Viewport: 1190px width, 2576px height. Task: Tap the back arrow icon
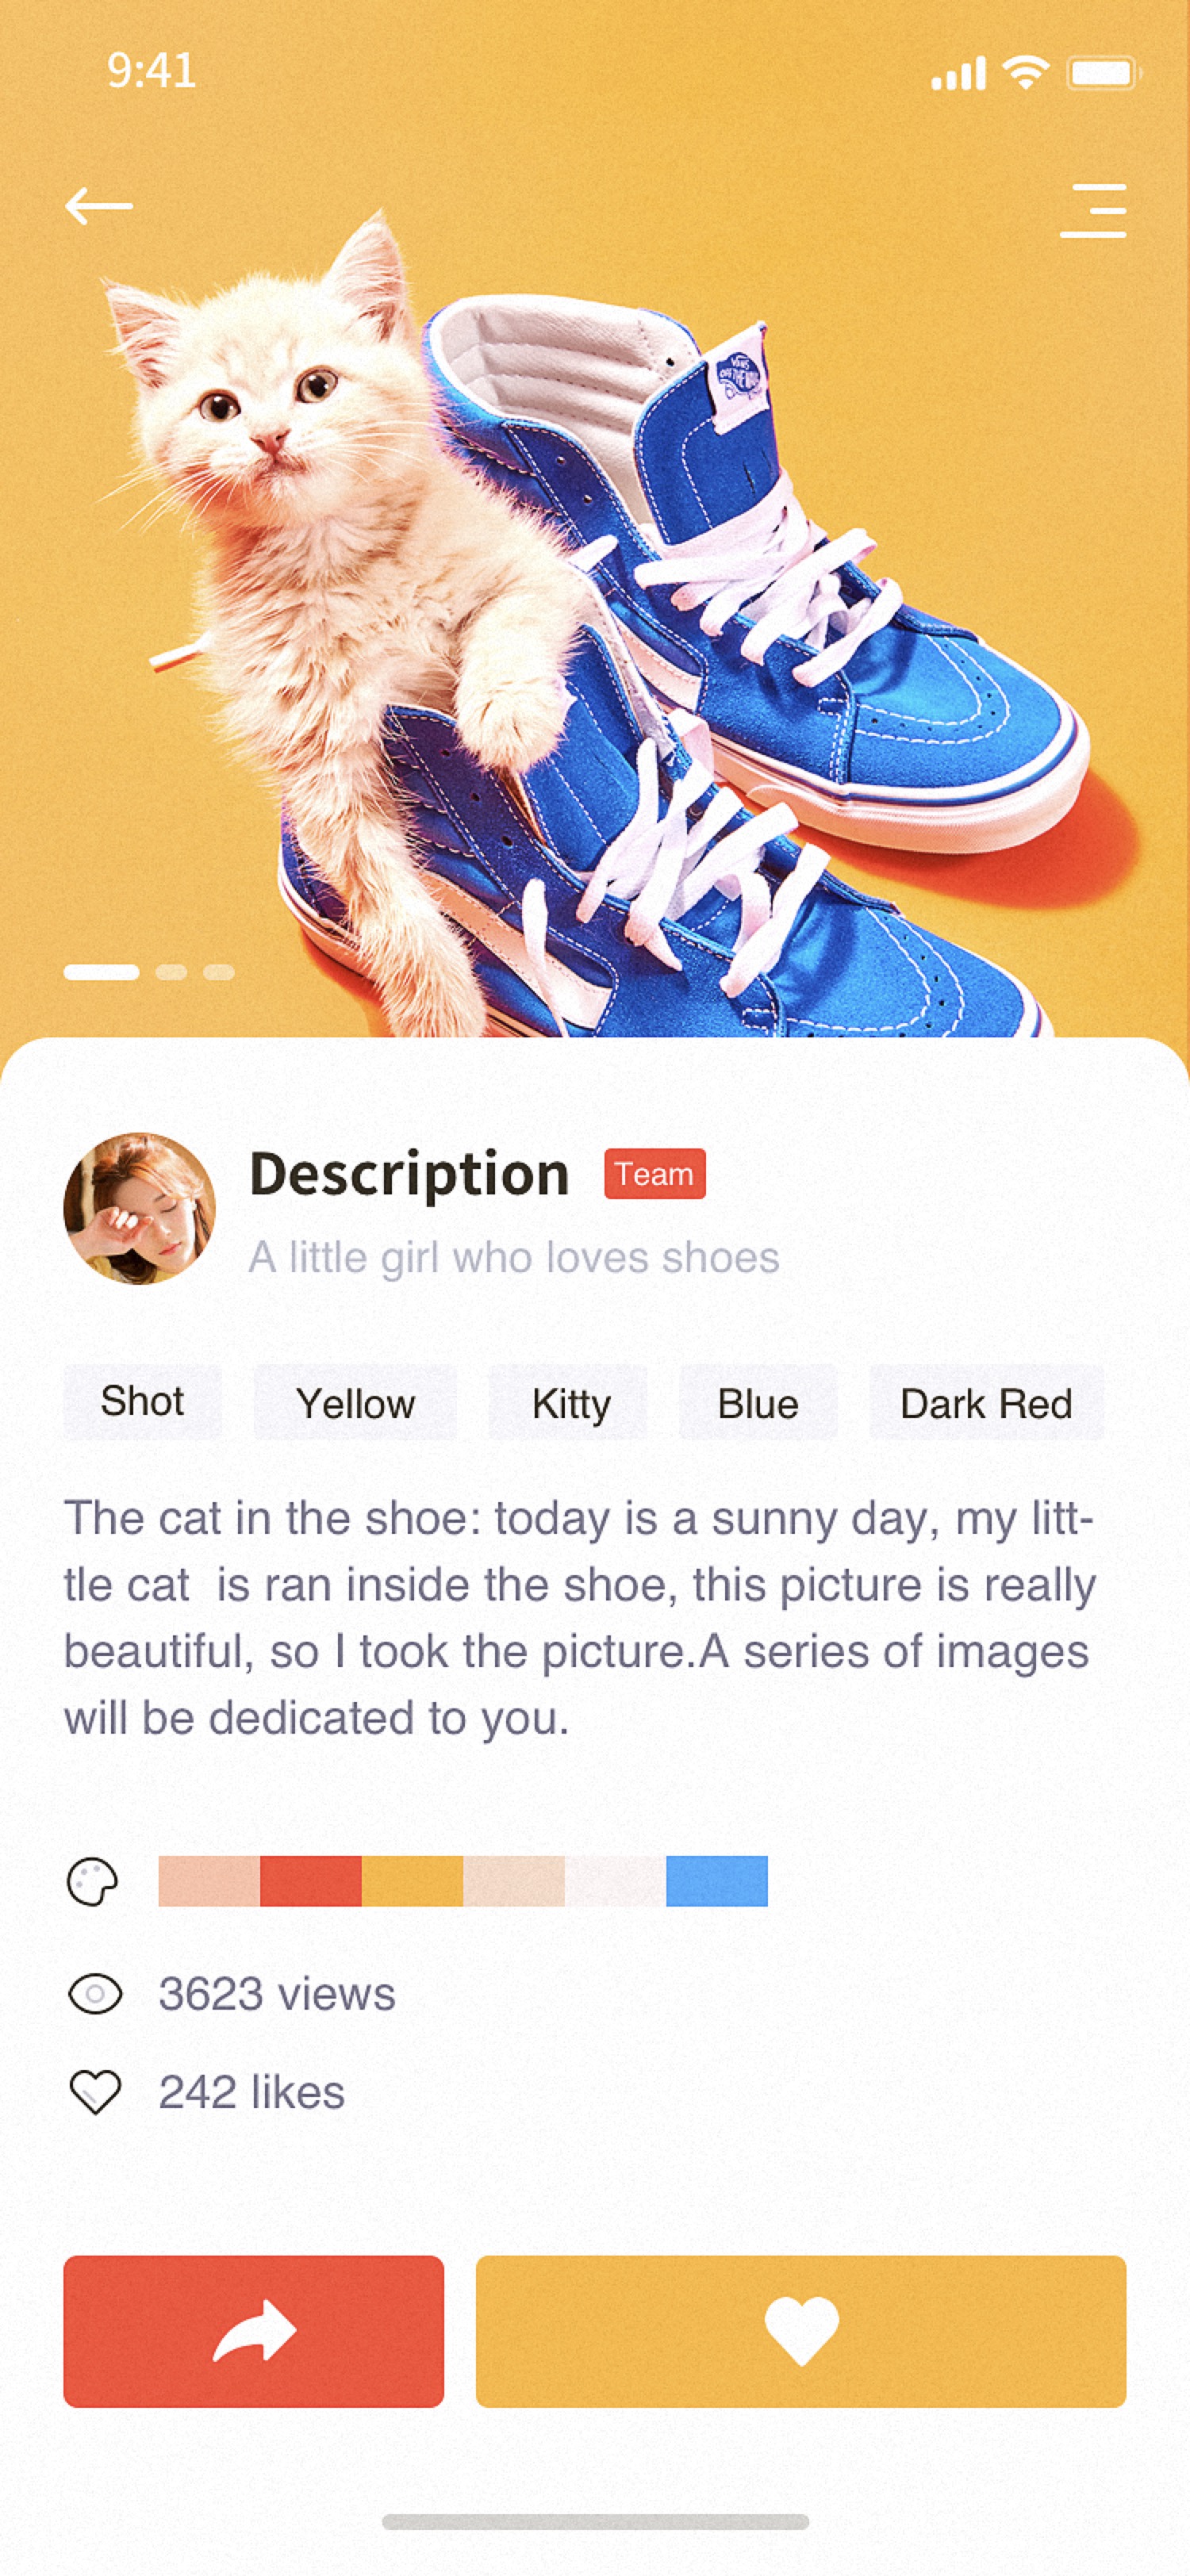[x=99, y=206]
